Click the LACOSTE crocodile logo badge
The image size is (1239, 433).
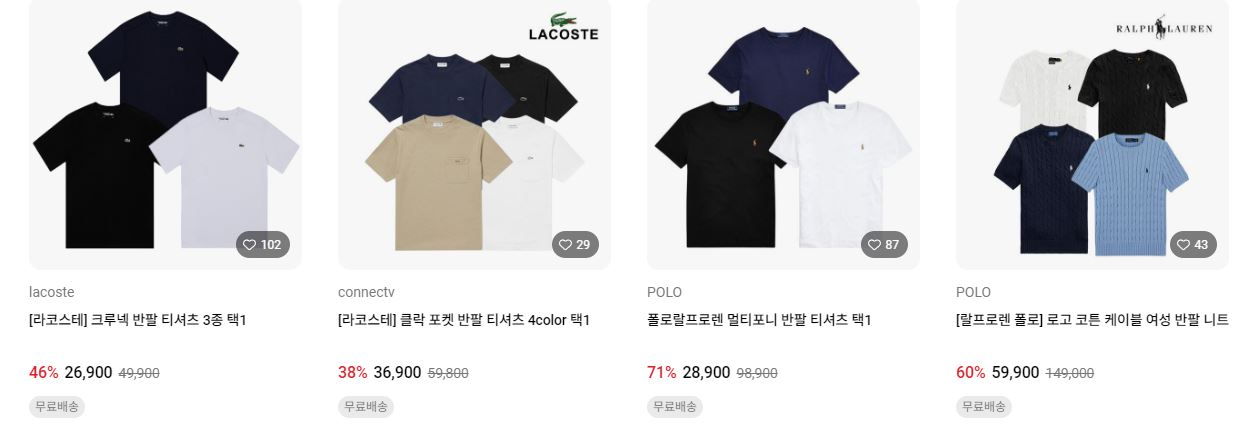point(563,27)
